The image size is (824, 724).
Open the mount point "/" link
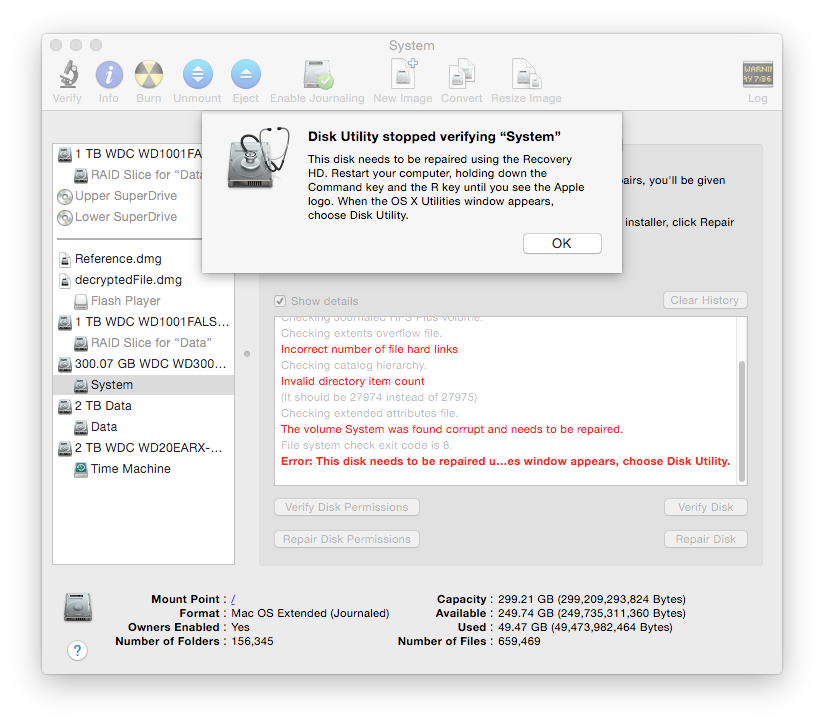233,599
